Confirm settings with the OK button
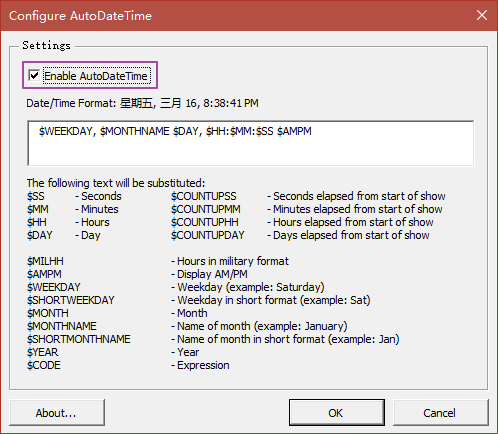The image size is (498, 434). pyautogui.click(x=337, y=413)
